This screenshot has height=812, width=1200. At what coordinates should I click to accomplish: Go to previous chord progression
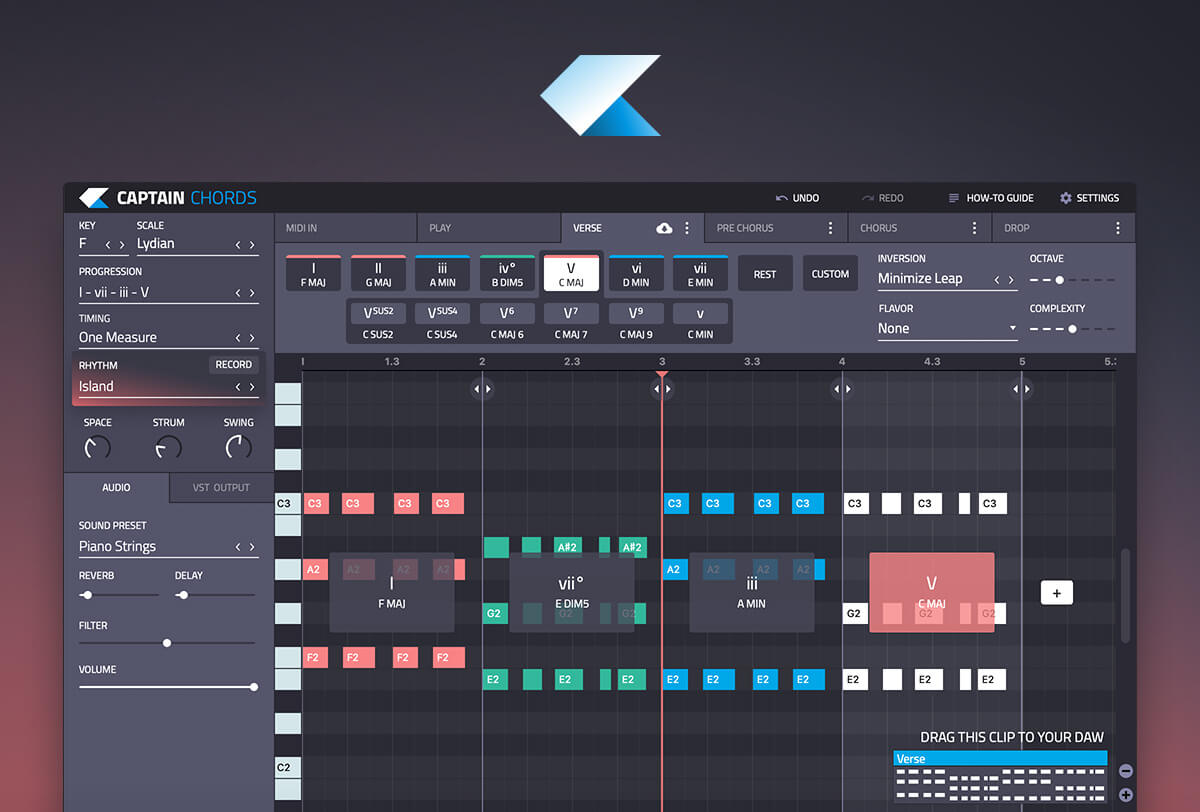238,293
